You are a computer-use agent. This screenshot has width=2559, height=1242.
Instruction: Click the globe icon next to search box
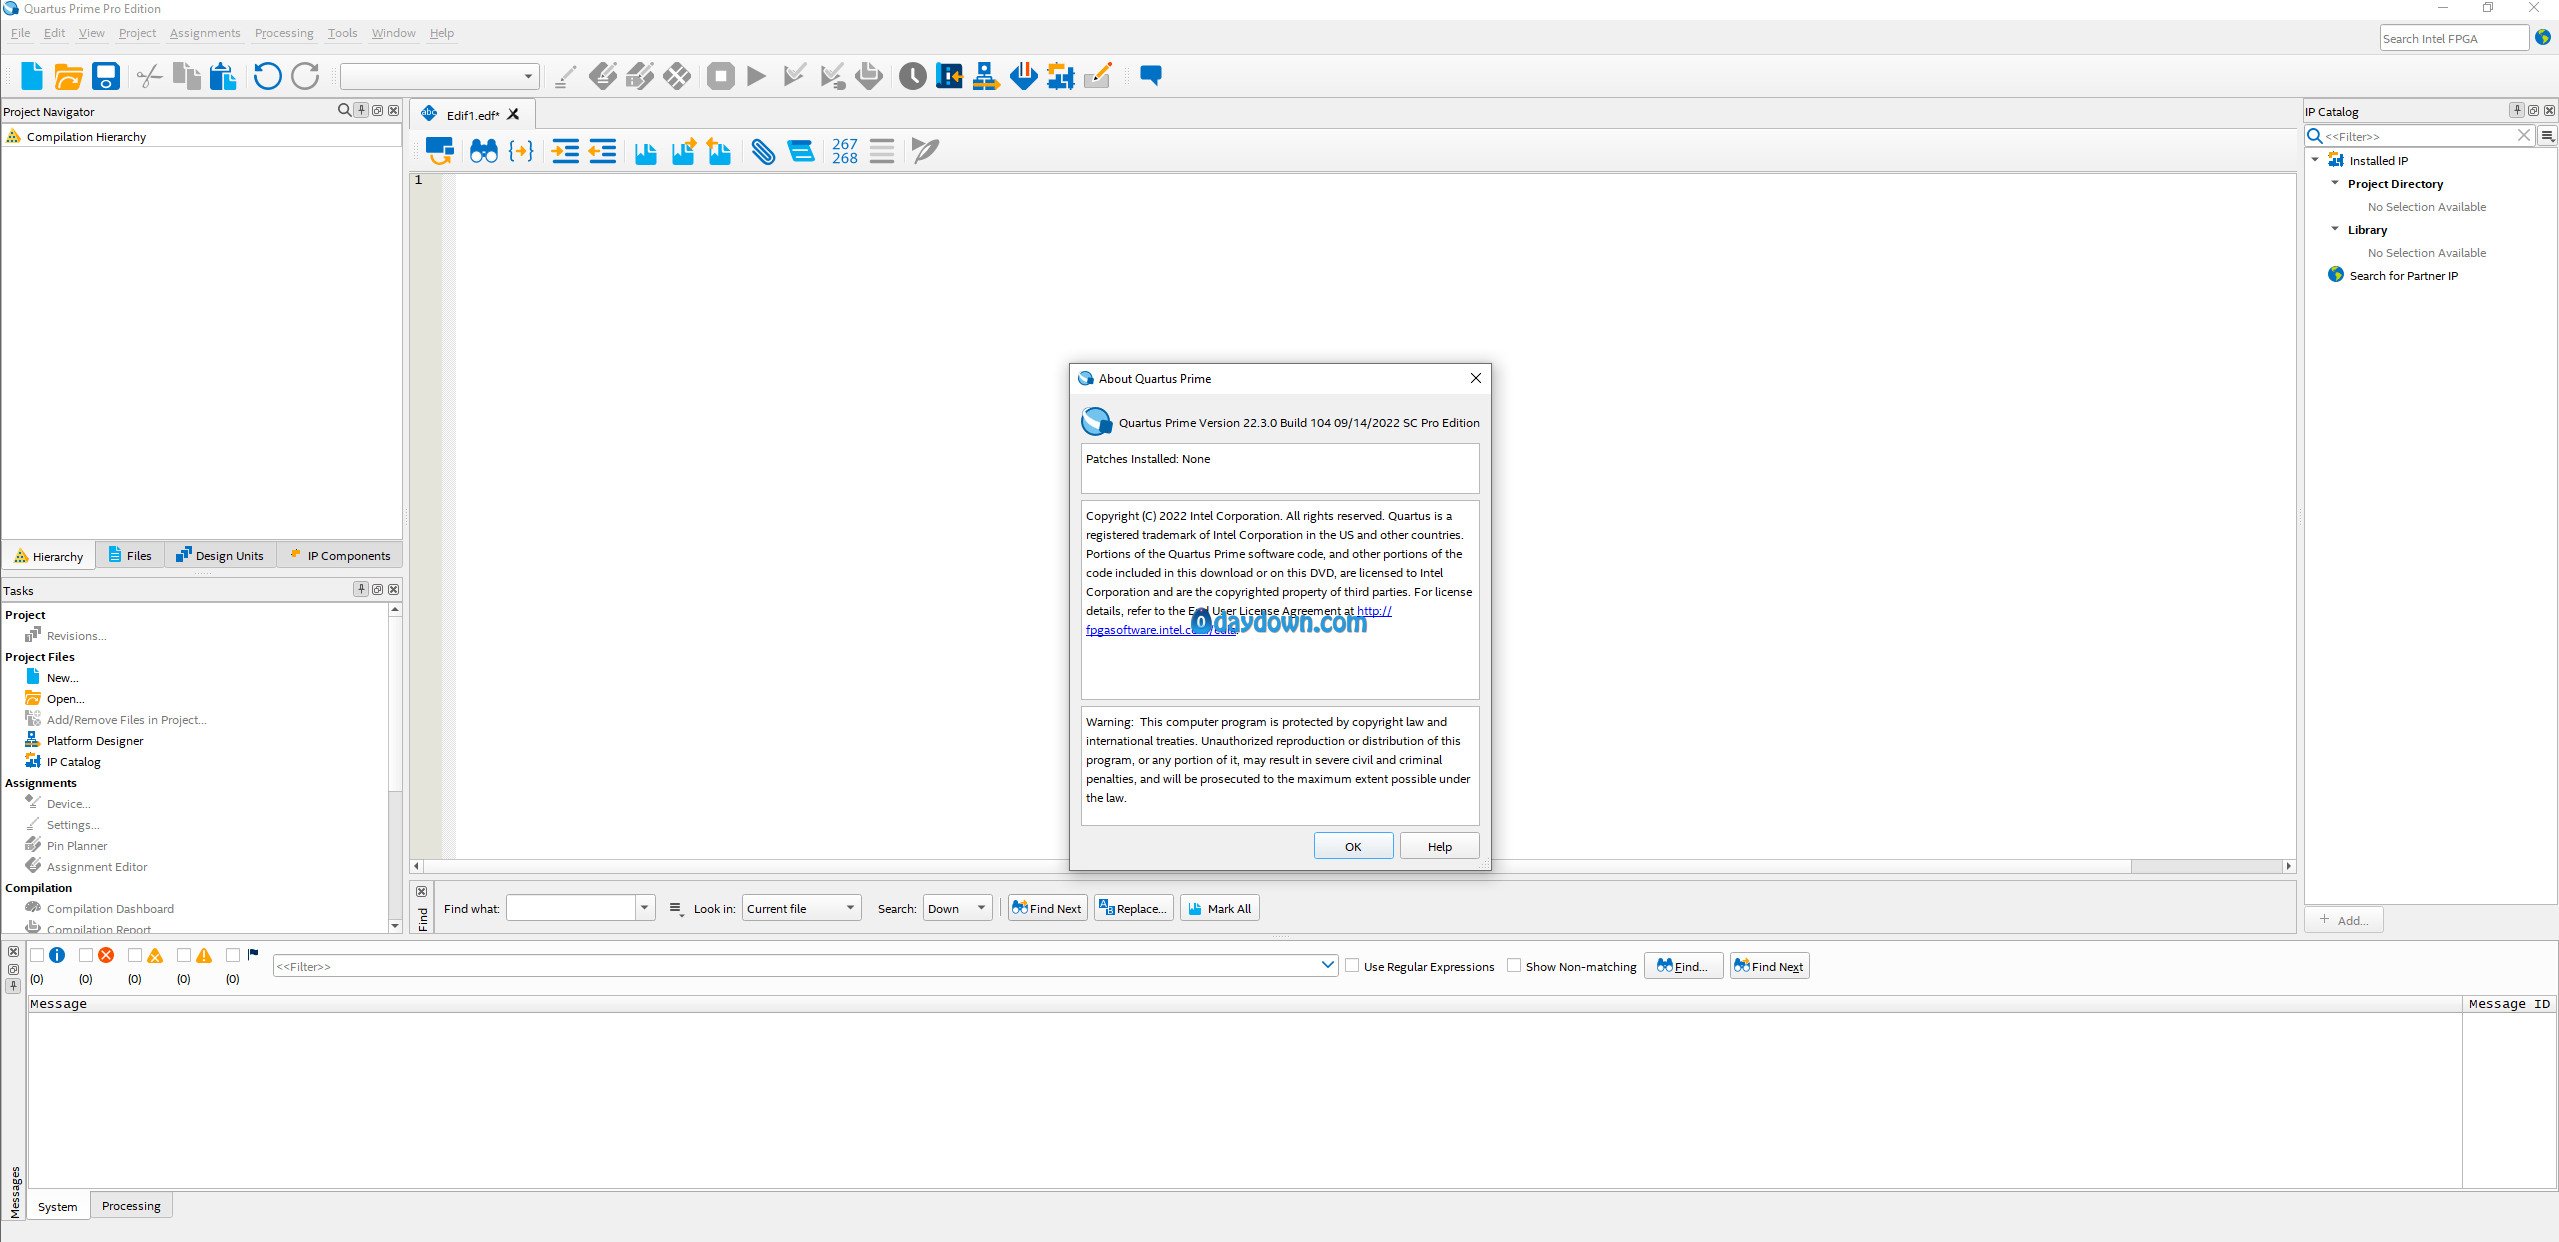pos(2543,38)
